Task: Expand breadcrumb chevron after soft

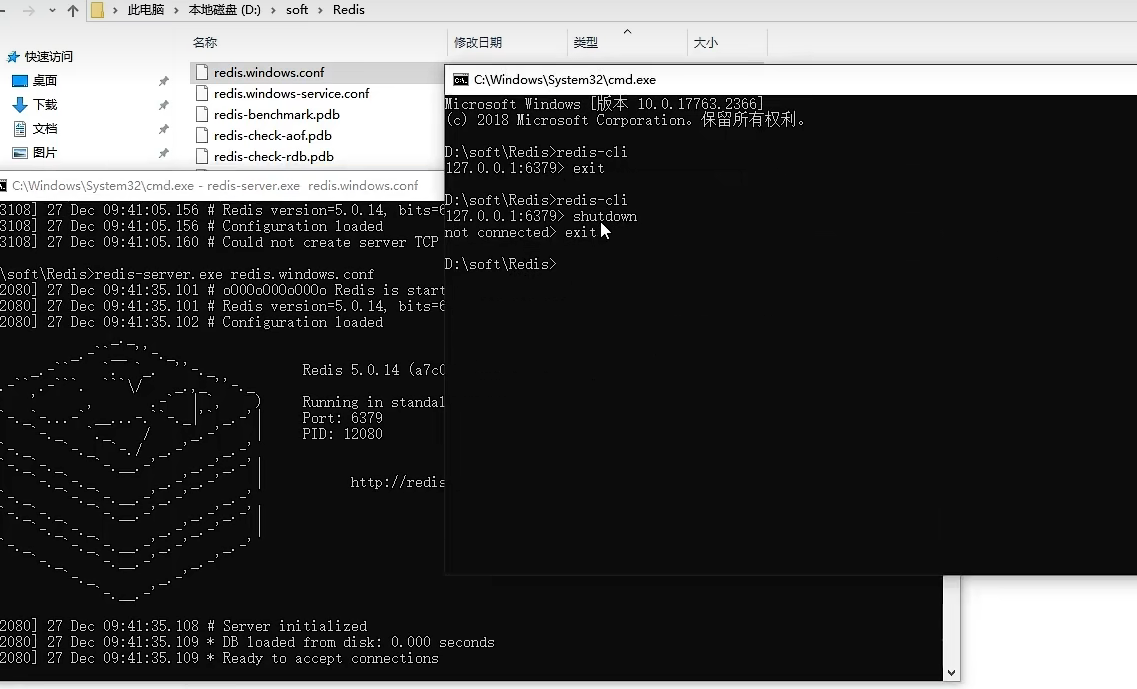Action: coord(321,10)
